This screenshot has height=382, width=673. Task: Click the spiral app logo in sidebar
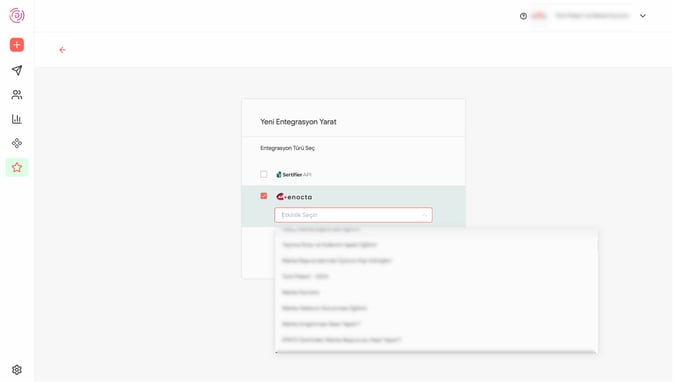tap(17, 15)
